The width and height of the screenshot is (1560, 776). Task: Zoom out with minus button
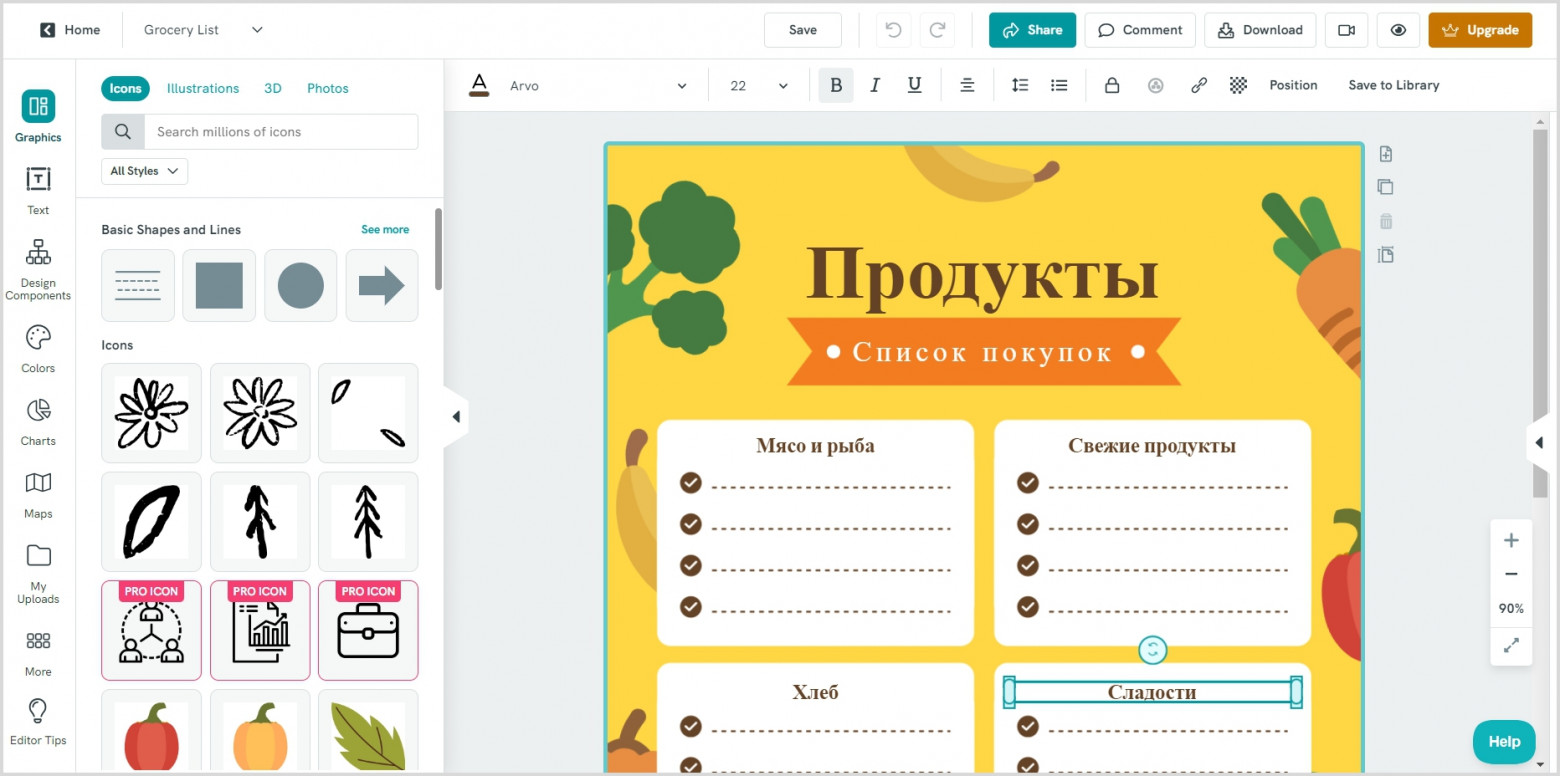(x=1511, y=574)
